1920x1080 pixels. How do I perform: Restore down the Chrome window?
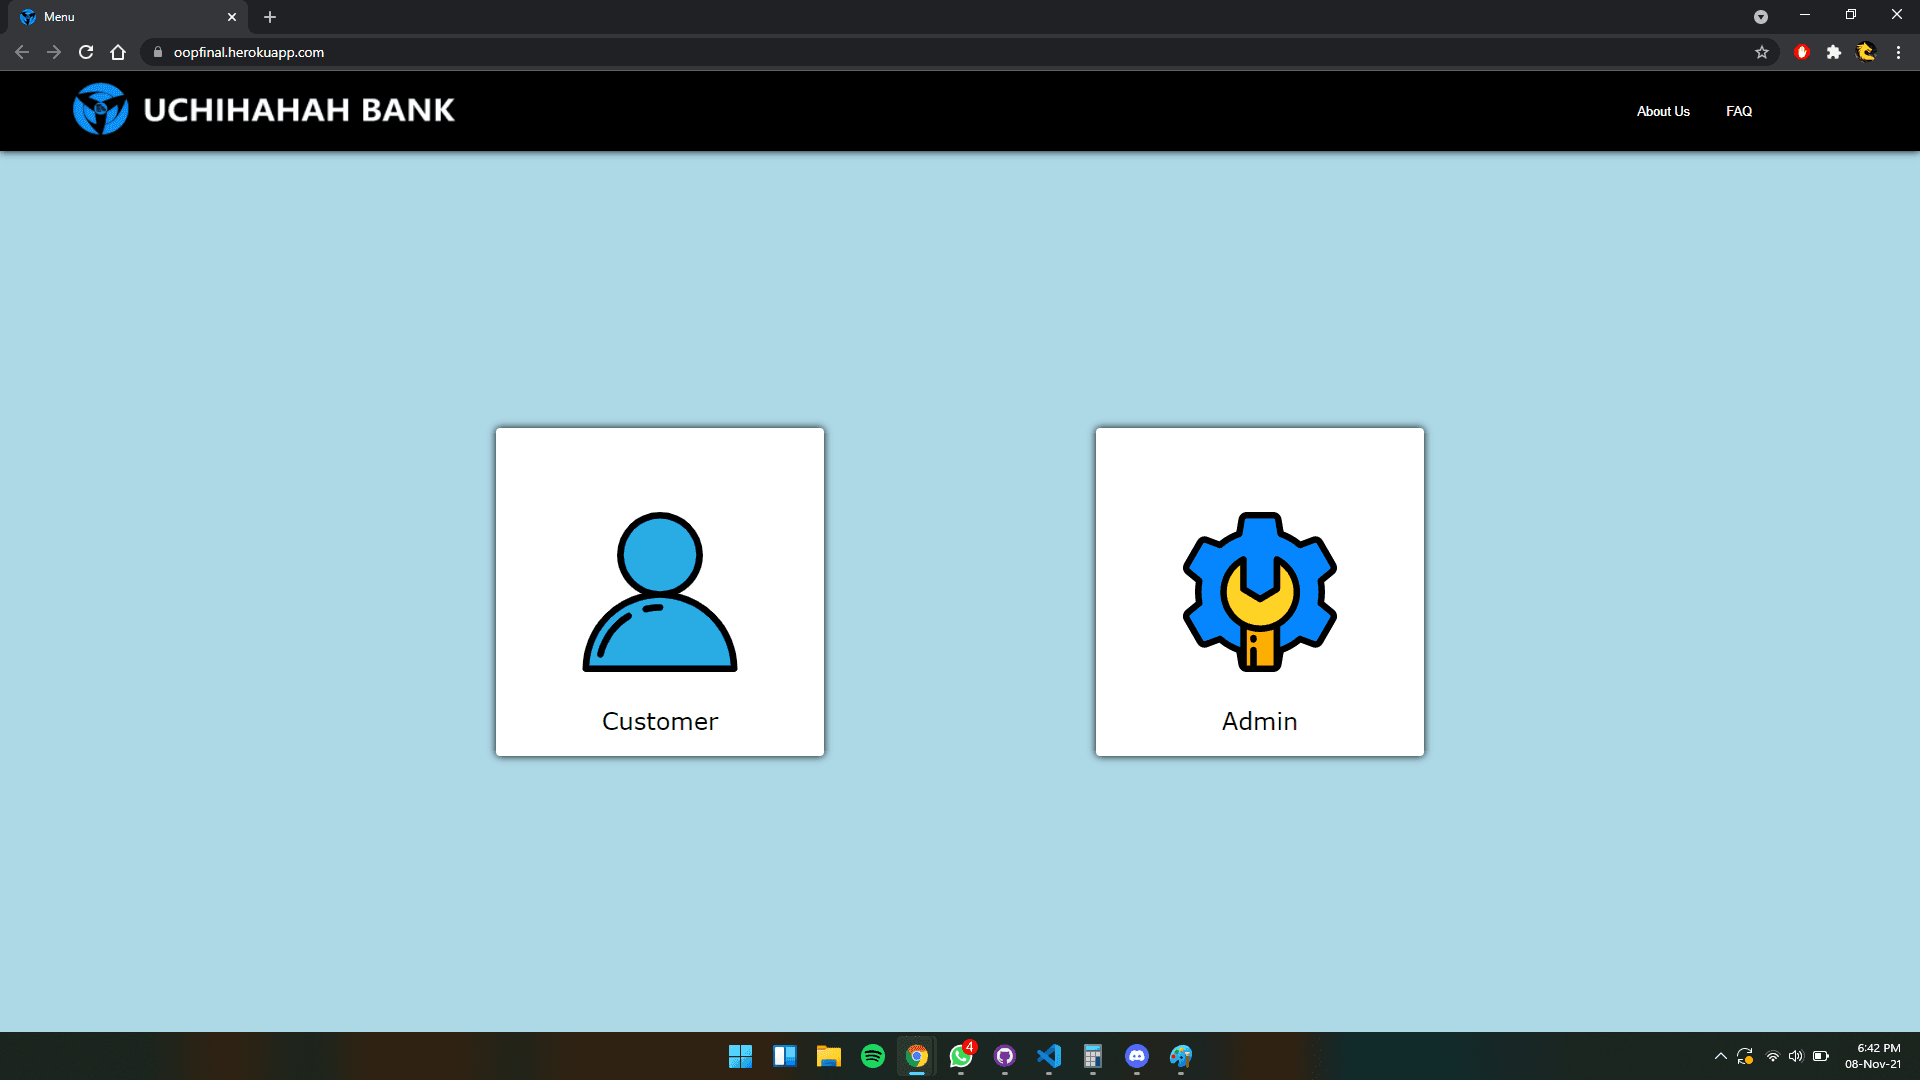(x=1851, y=15)
